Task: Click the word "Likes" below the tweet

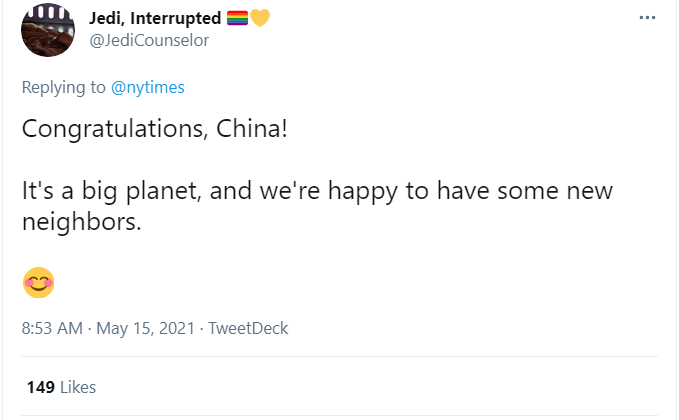Action: 78,387
